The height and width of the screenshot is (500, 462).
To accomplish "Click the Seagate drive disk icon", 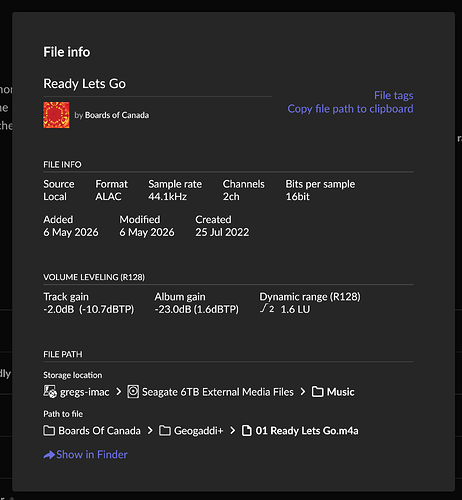I will pos(133,392).
